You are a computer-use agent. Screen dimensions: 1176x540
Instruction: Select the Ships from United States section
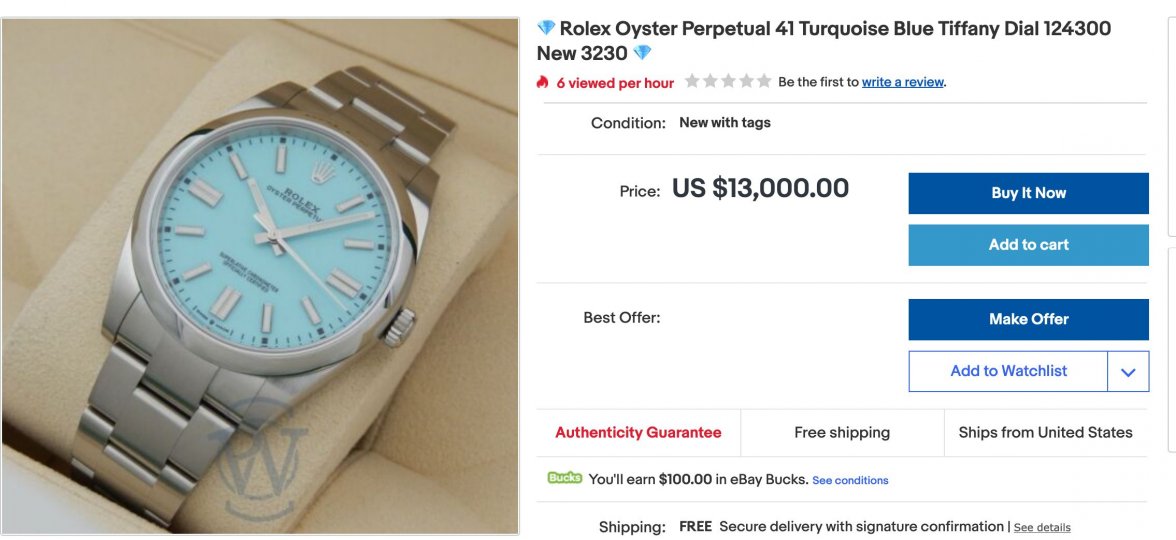click(x=1045, y=432)
